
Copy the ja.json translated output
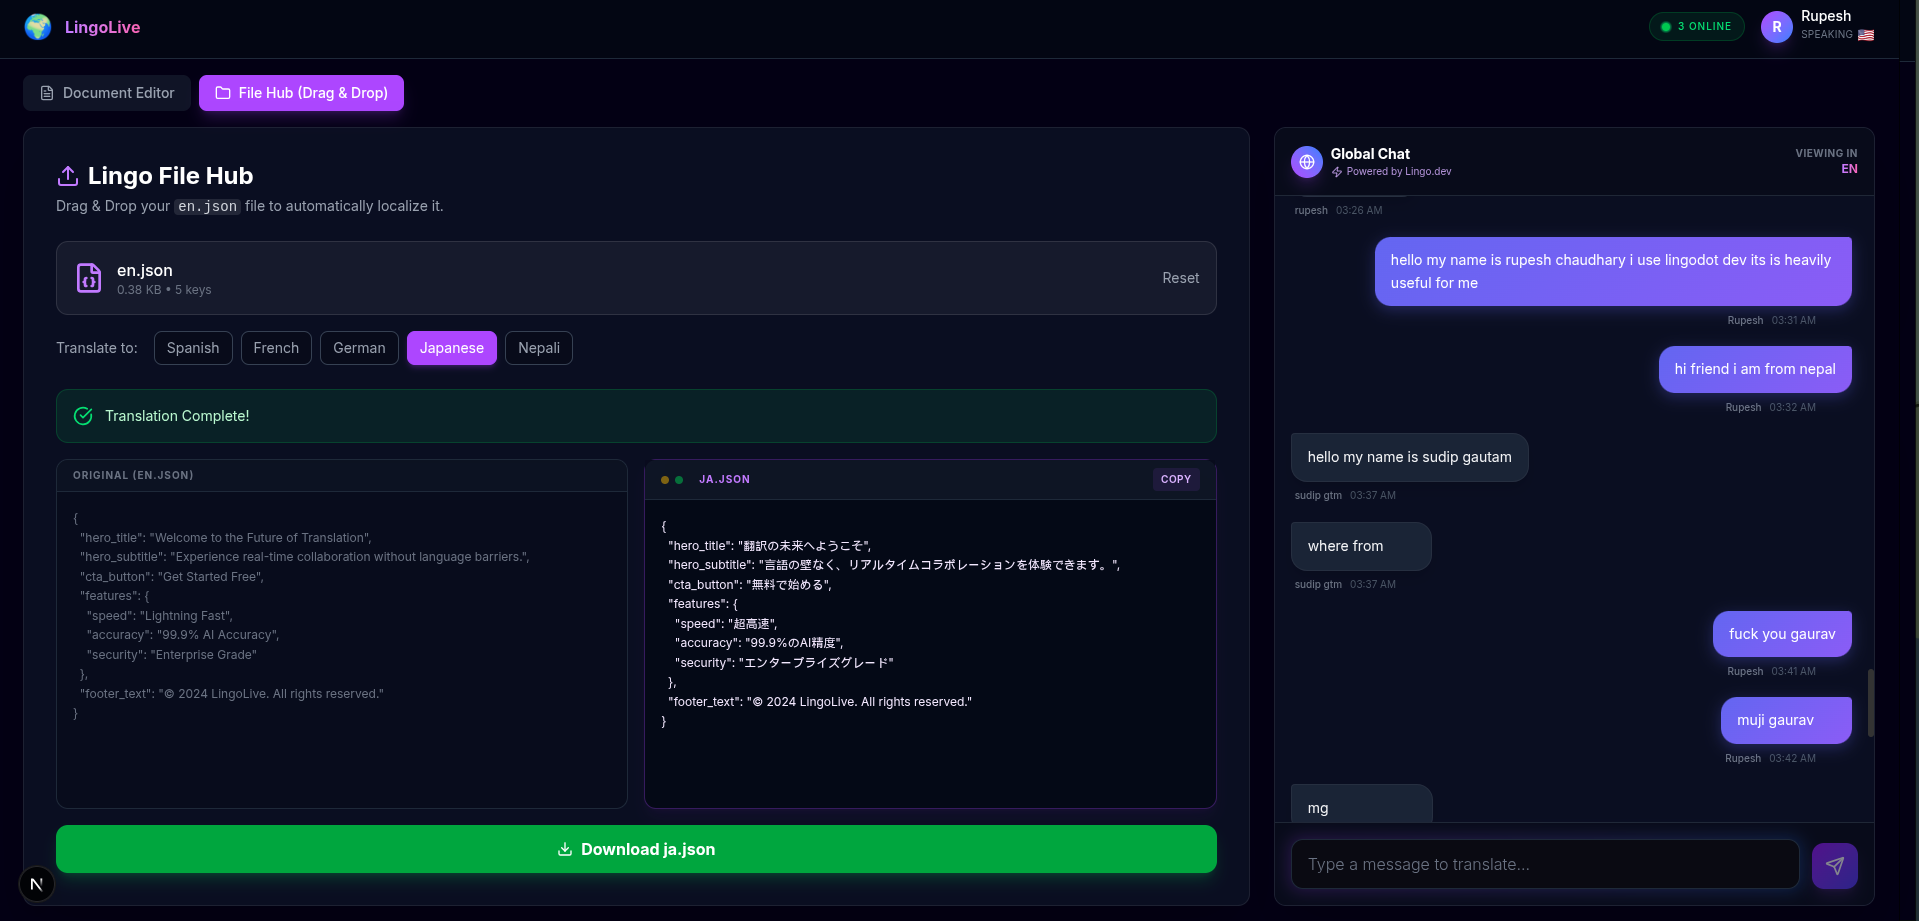click(x=1176, y=480)
